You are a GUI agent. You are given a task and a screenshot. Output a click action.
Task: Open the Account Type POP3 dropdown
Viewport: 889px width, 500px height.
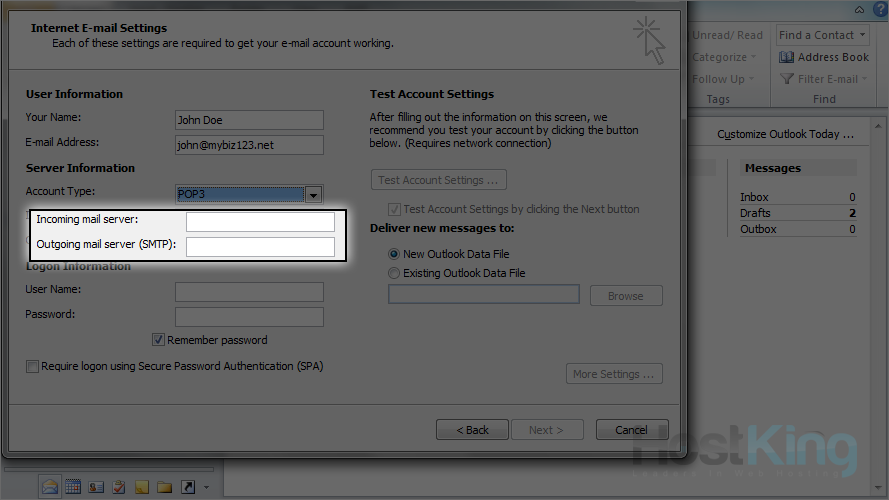click(x=313, y=195)
